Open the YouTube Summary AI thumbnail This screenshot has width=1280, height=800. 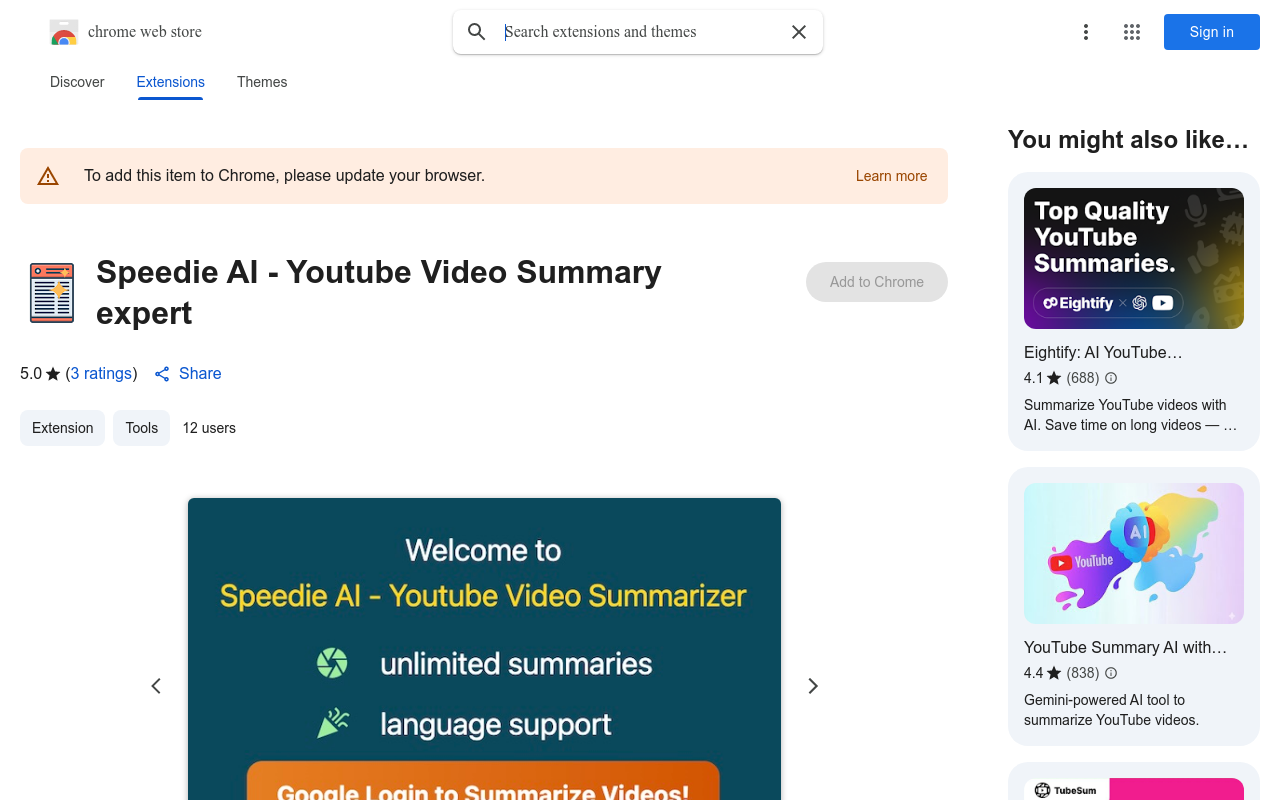1134,553
